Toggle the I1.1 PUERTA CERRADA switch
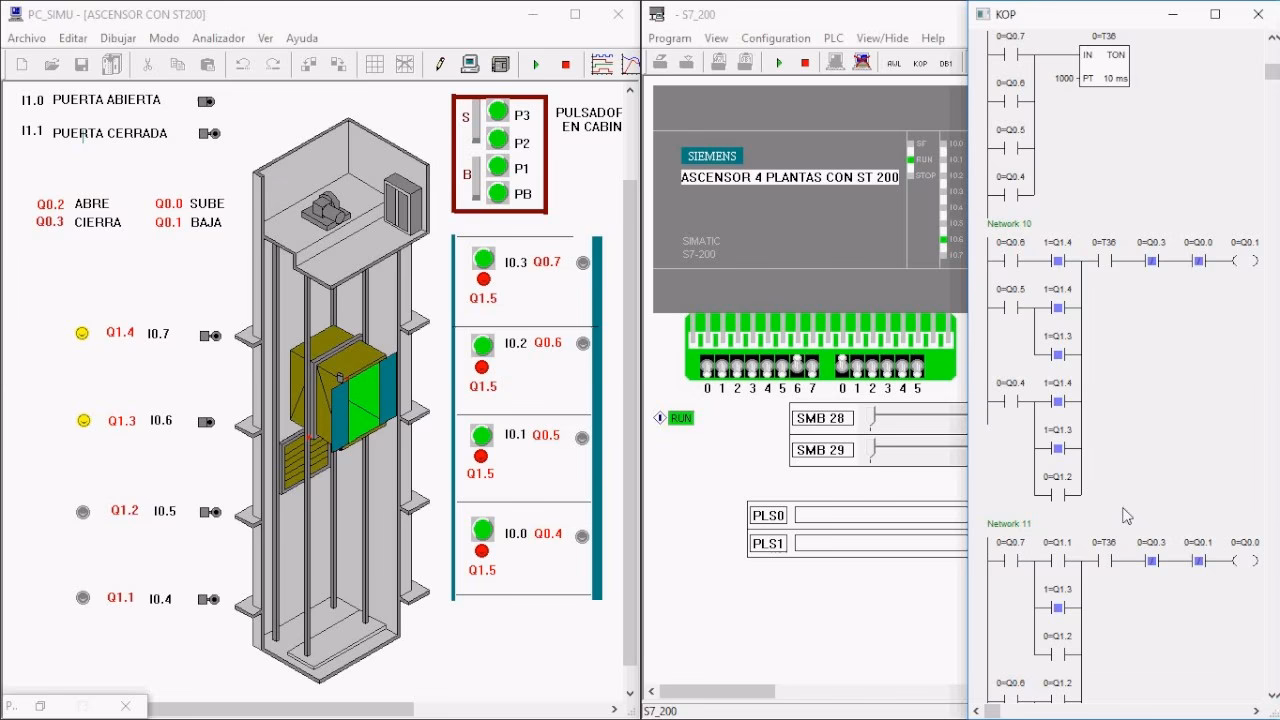1280x720 pixels. point(209,133)
